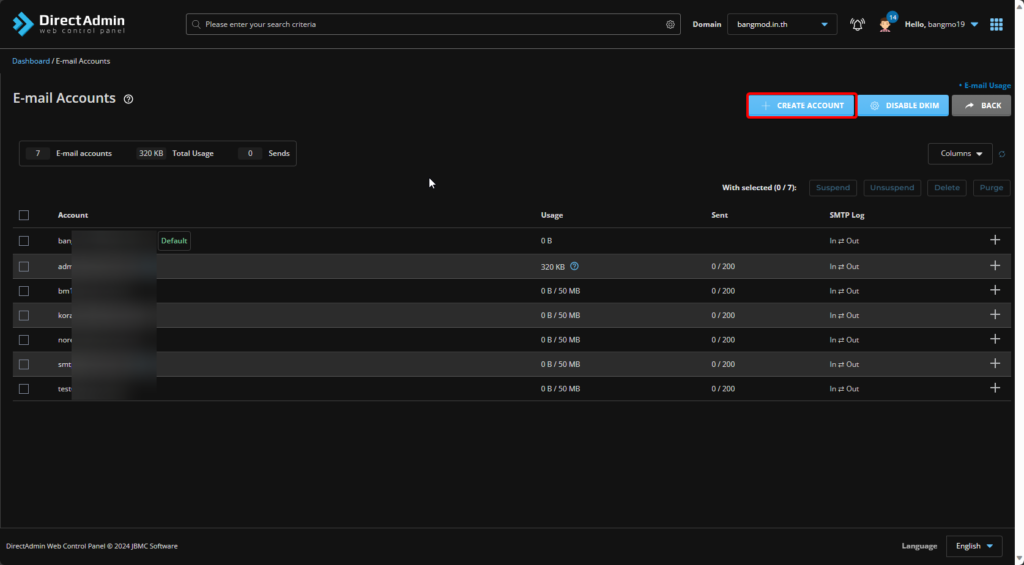This screenshot has width=1024, height=565.
Task: Click the DirectAdmin logo icon
Action: pos(22,24)
